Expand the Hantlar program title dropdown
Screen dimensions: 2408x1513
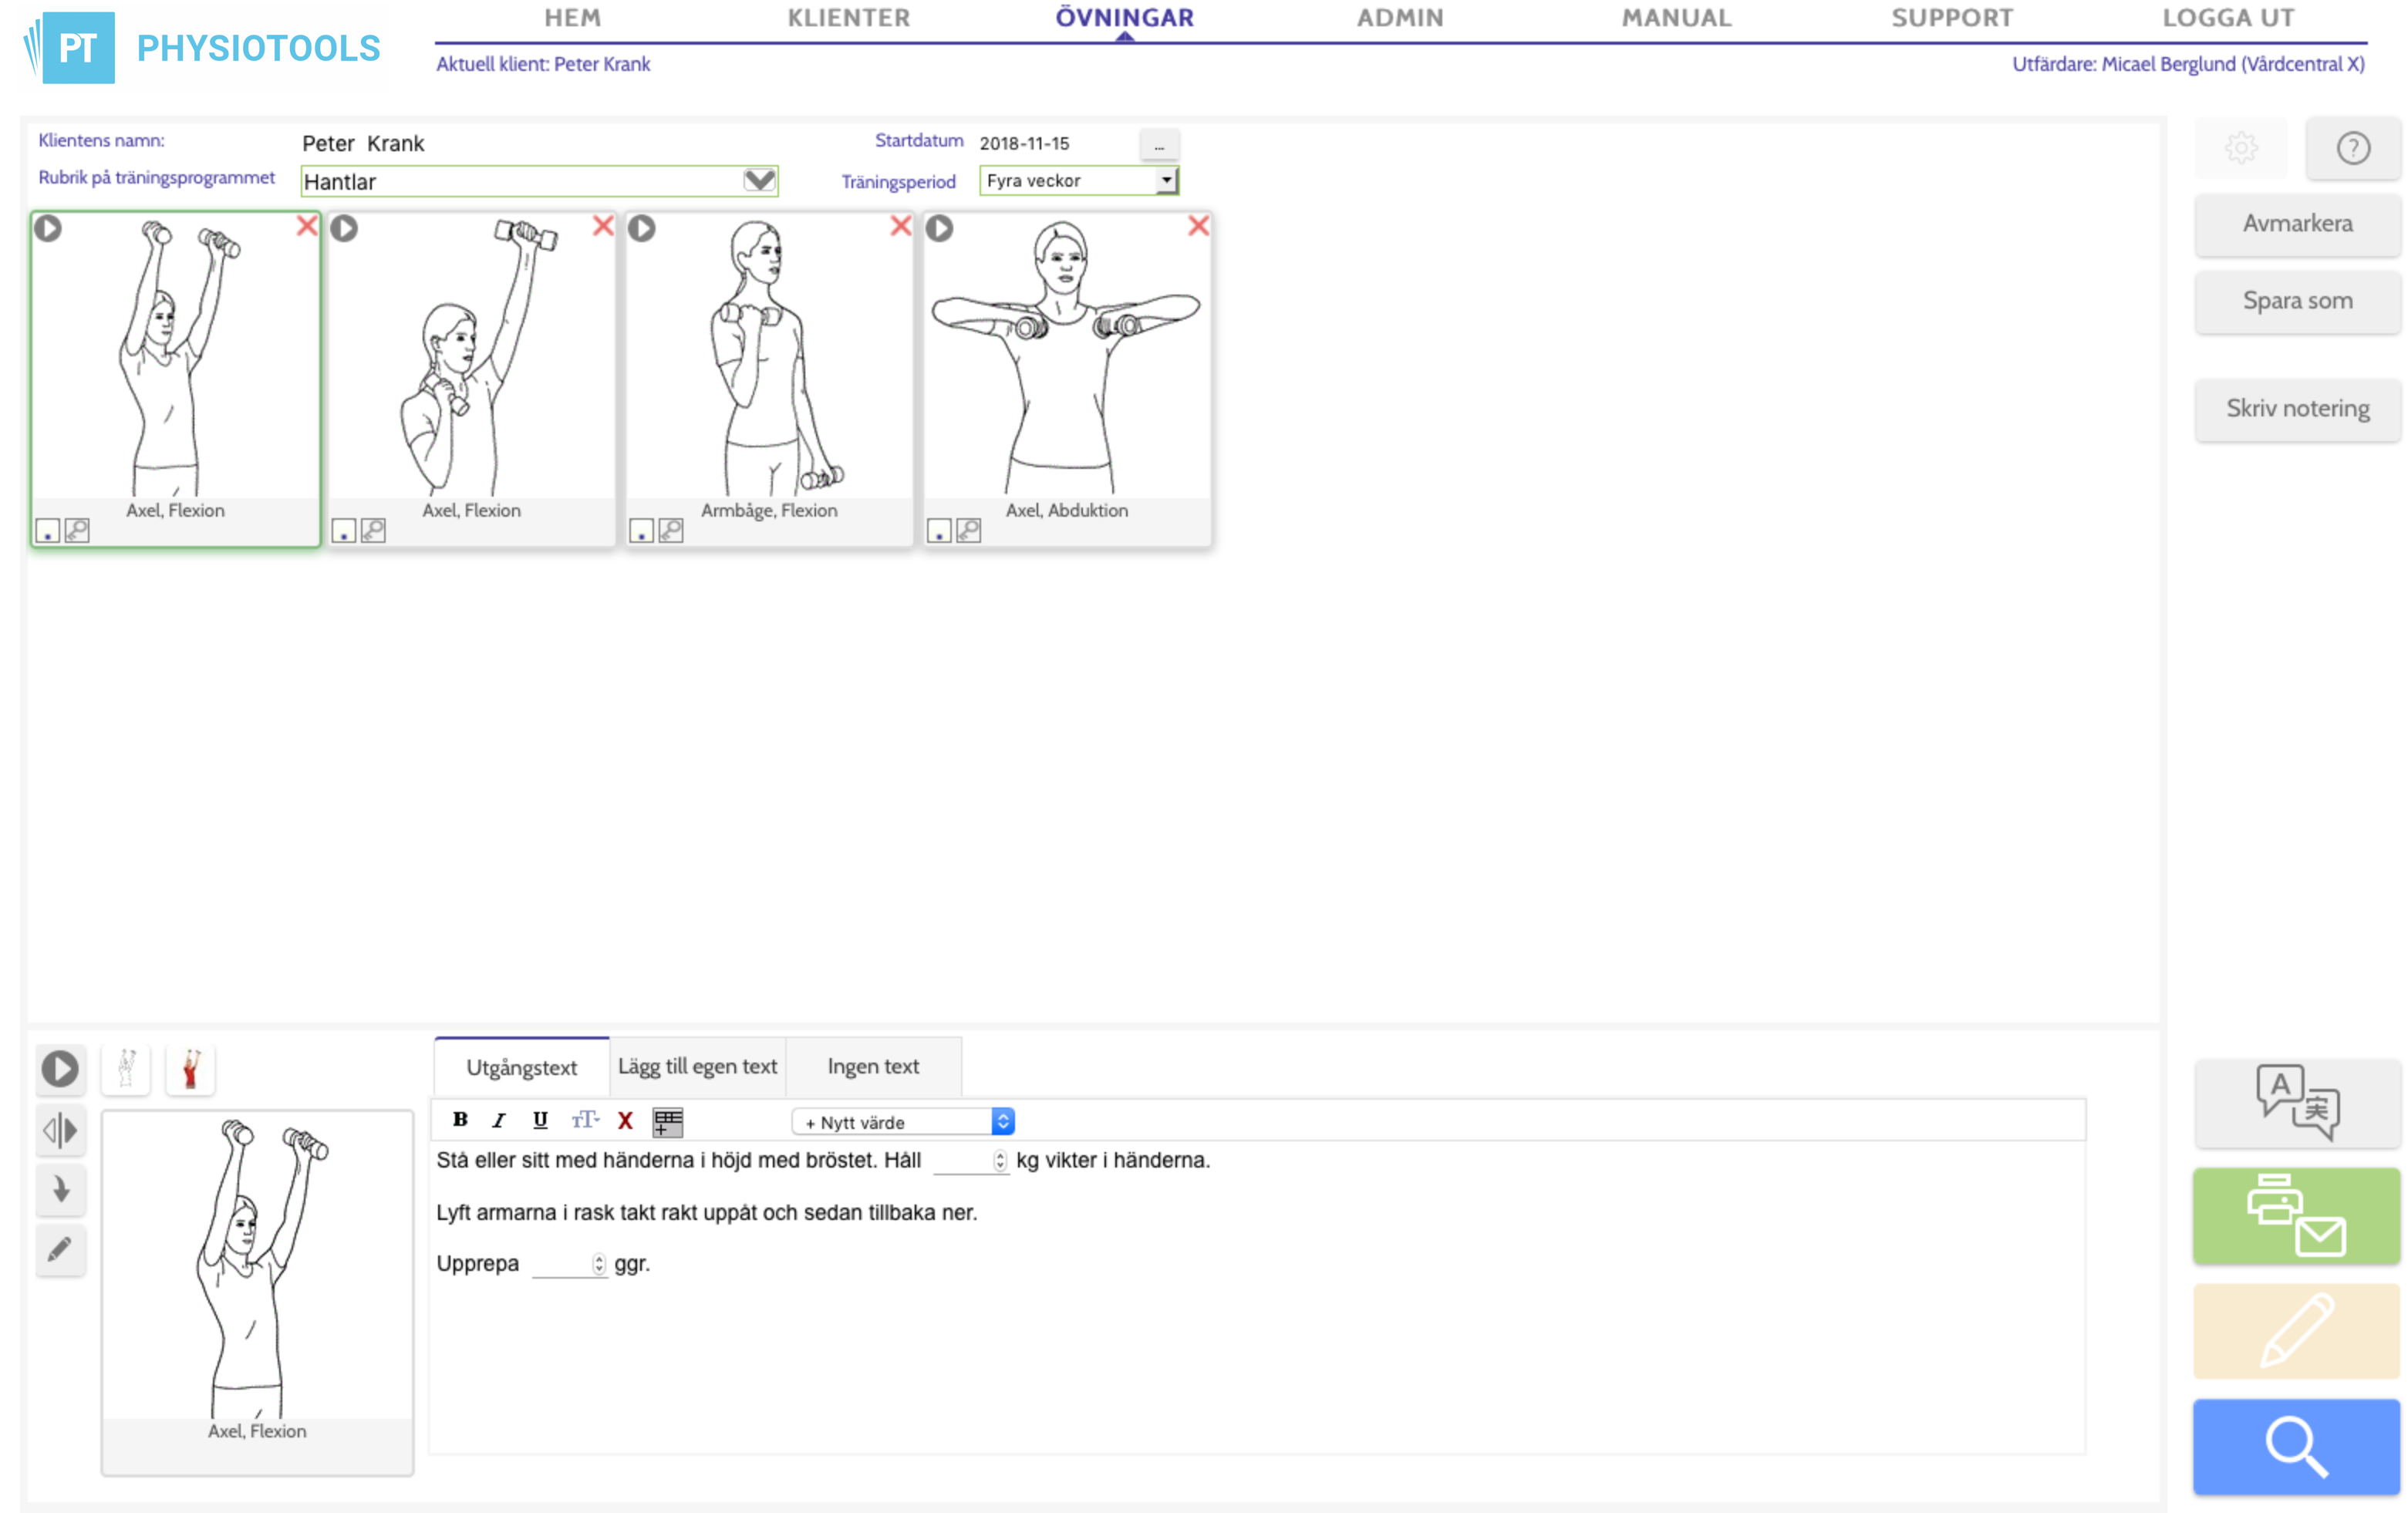coord(759,180)
